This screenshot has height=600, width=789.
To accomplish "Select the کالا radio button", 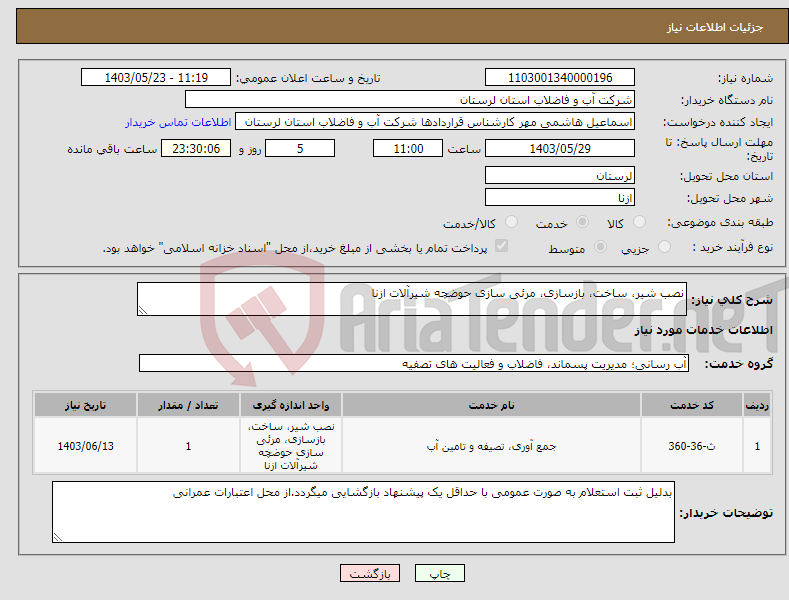I will pos(639,221).
